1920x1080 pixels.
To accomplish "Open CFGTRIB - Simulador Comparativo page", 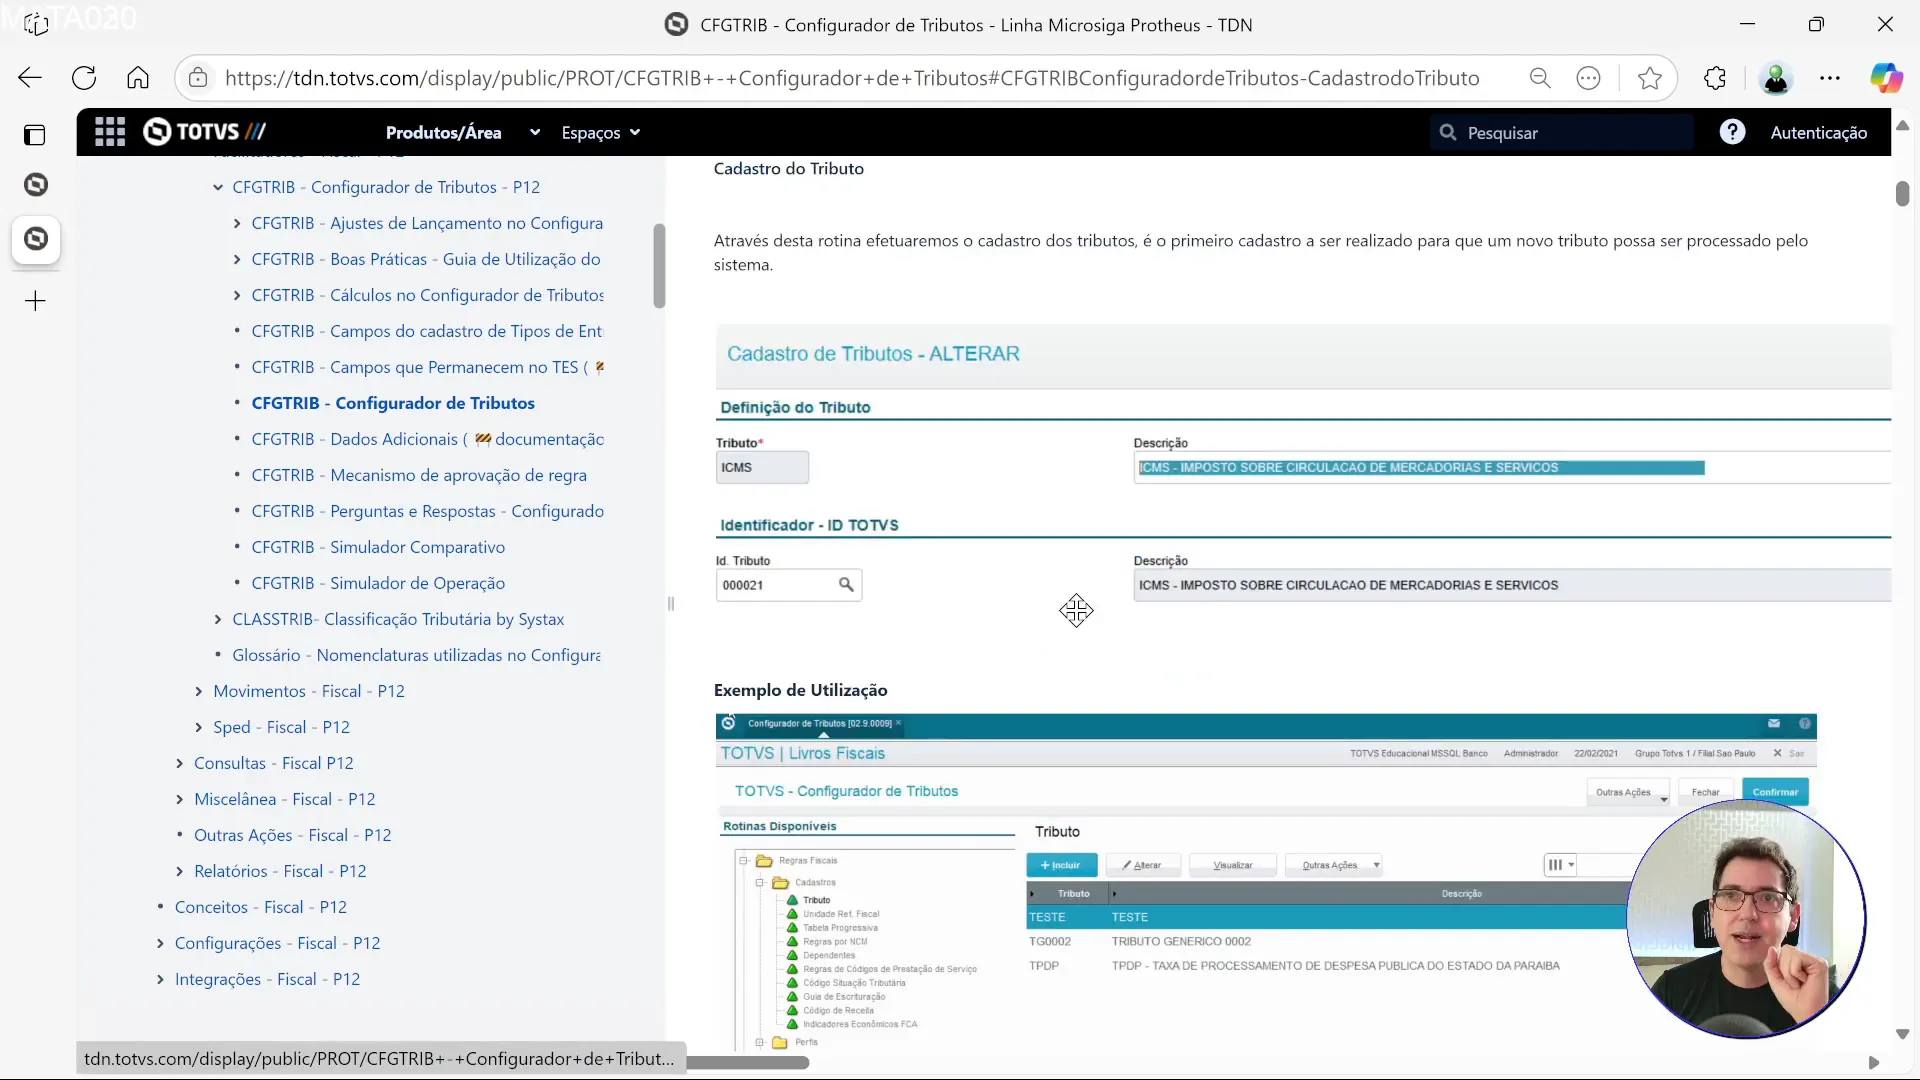I will [x=417, y=547].
